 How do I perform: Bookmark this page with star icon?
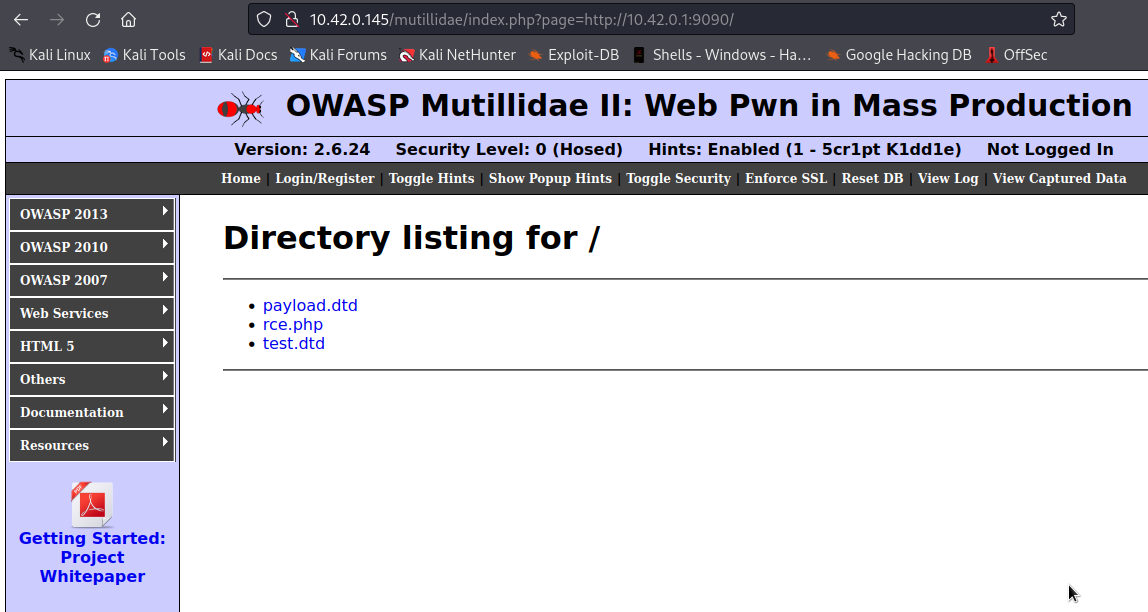(1059, 20)
